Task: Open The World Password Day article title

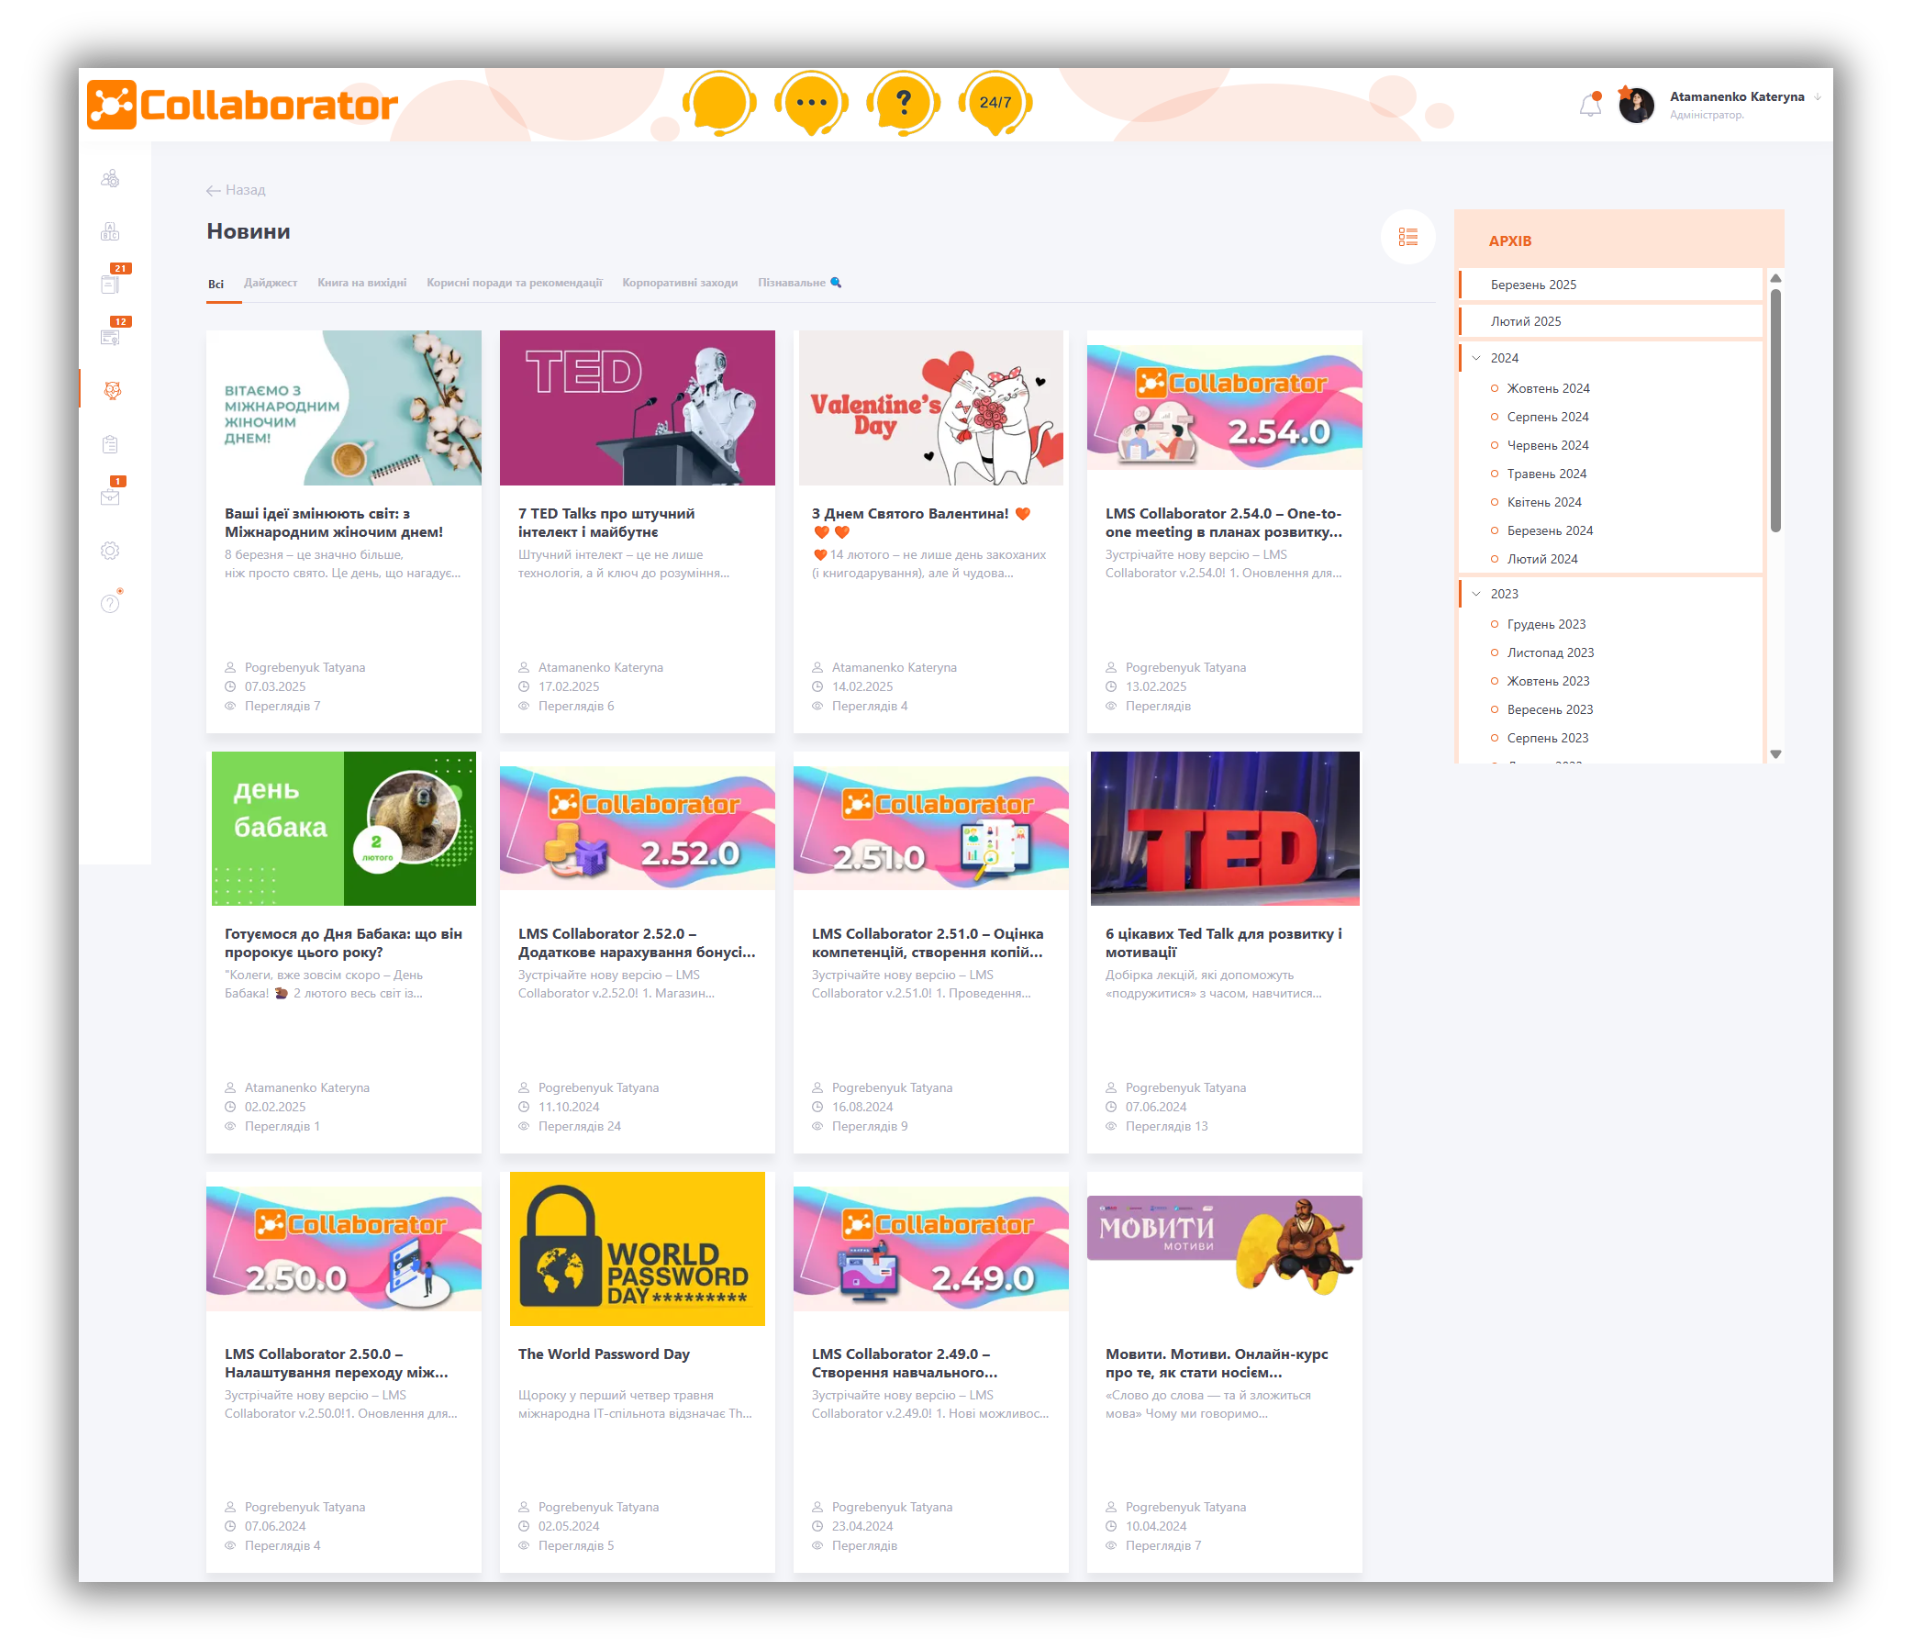Action: click(x=604, y=1354)
